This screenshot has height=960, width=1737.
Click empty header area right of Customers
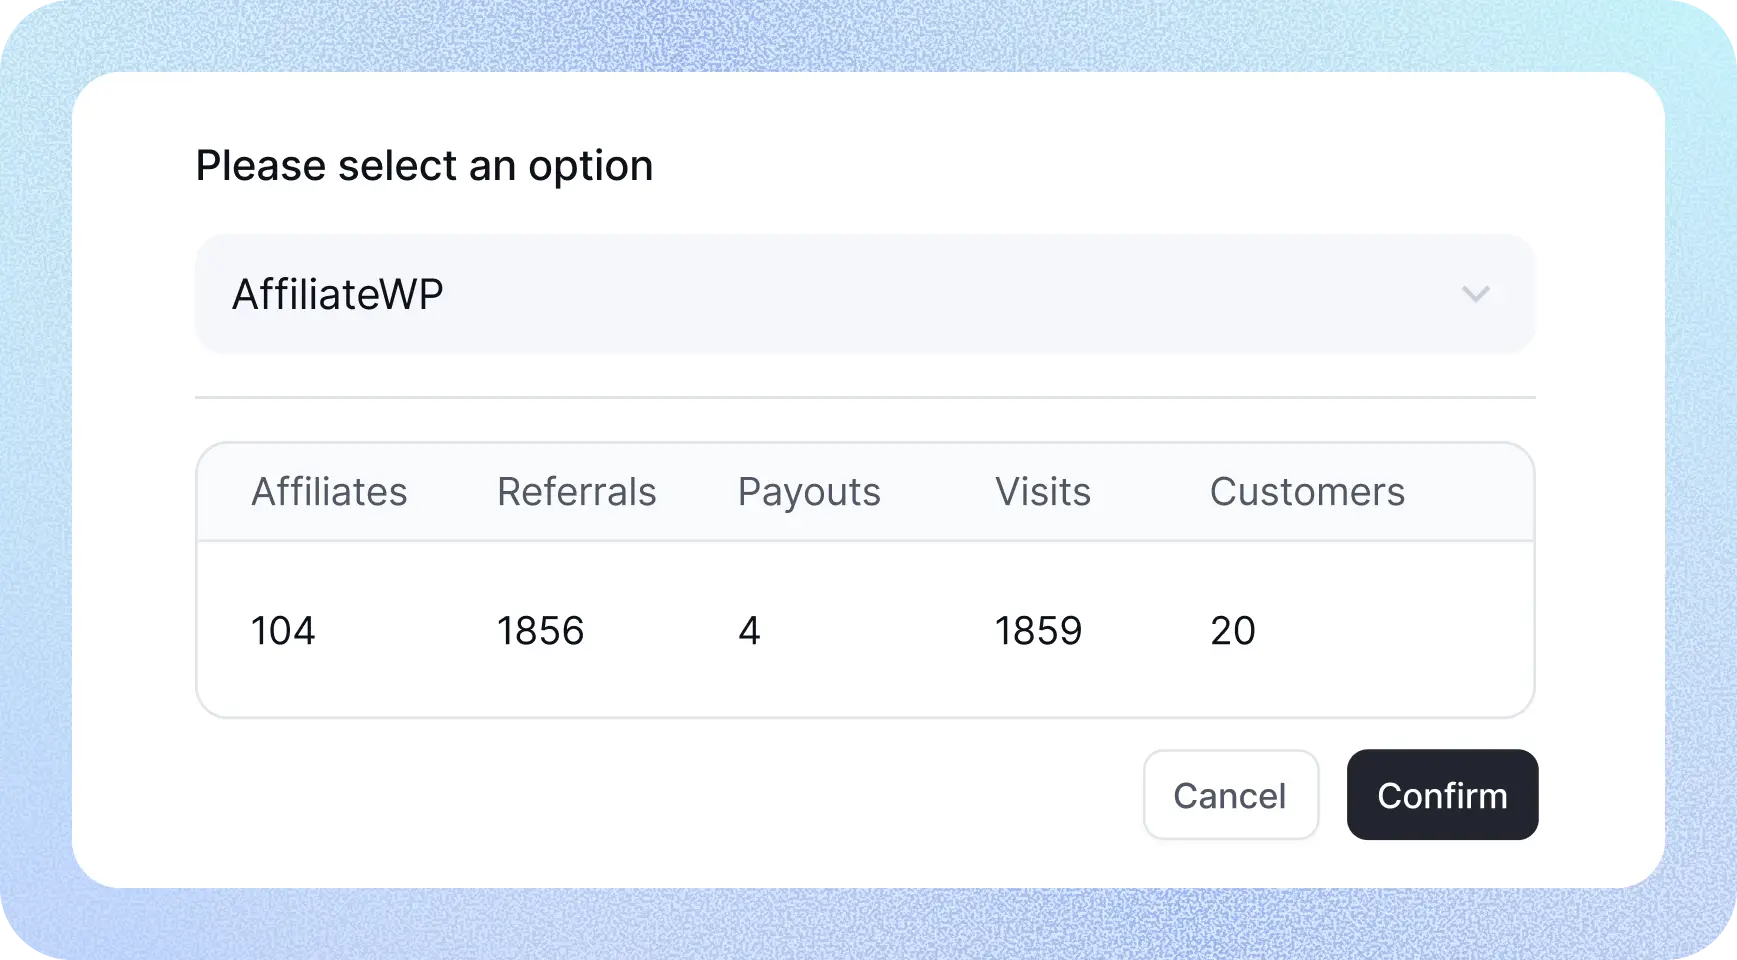point(1470,492)
